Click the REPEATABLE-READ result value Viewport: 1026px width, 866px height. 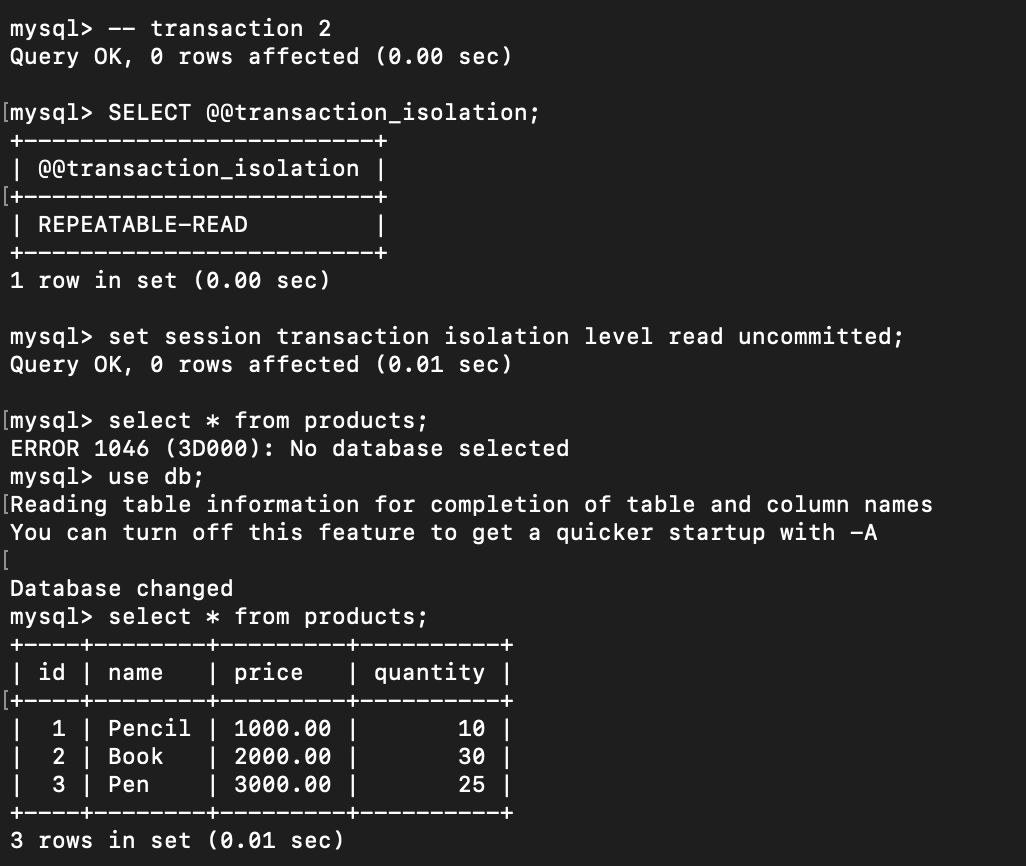[143, 225]
